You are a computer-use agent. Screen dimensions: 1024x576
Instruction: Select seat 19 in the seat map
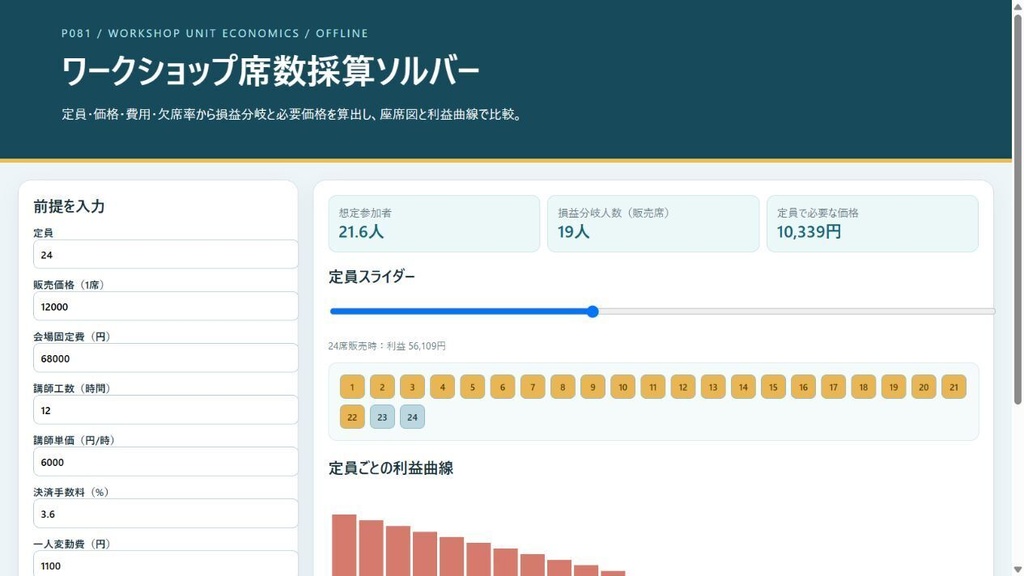coord(893,387)
